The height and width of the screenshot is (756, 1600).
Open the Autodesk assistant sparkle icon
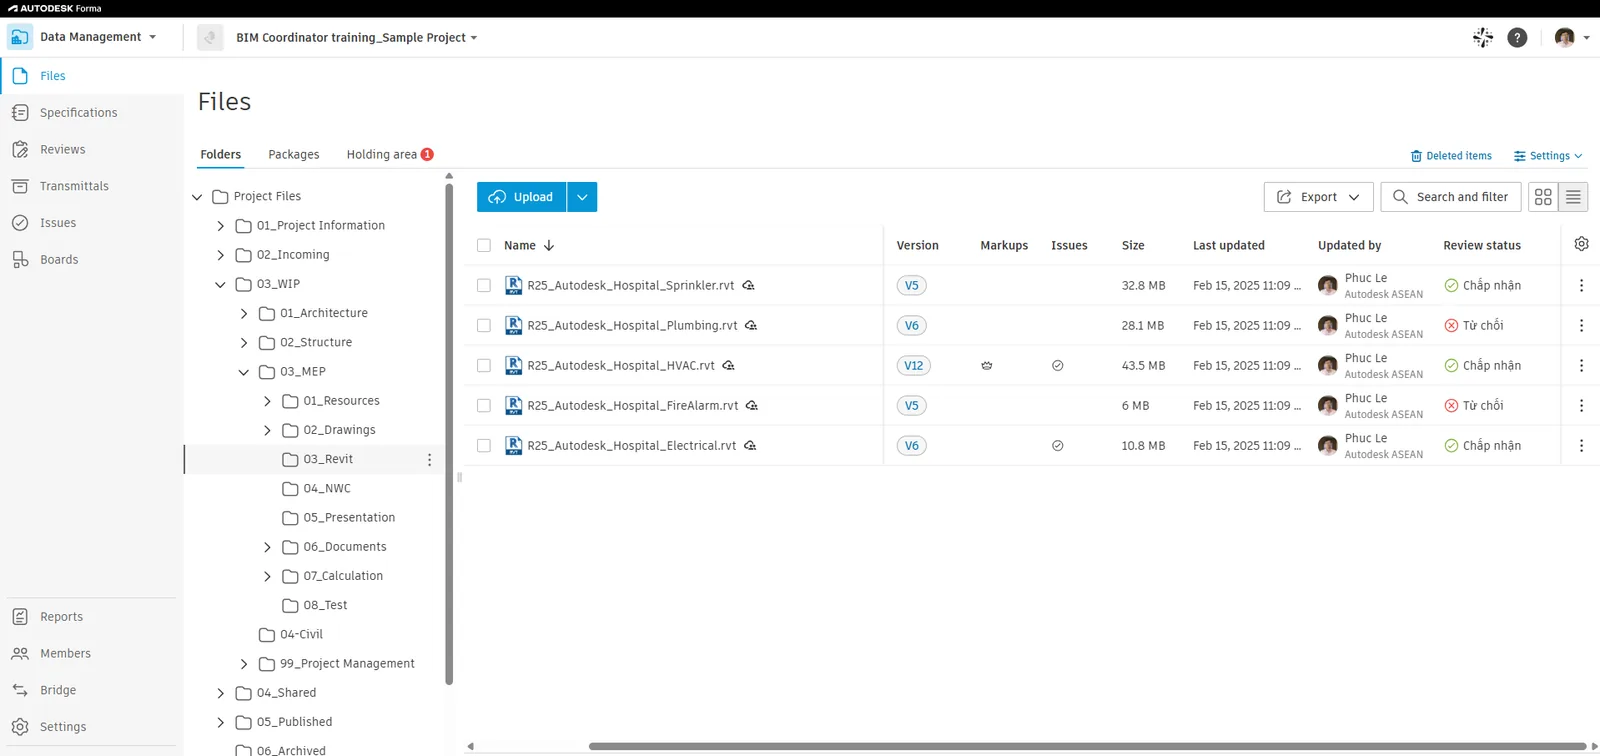click(1483, 37)
